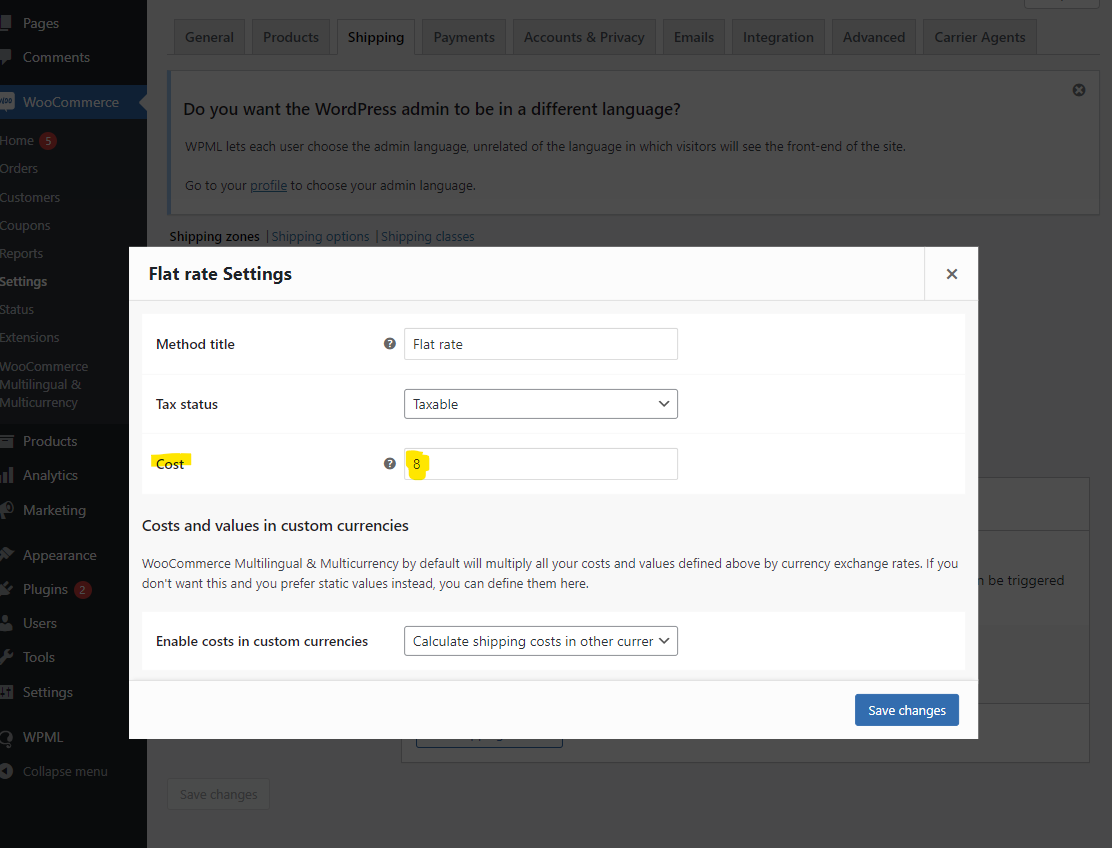
Task: Open Shipping zones sub-section
Action: click(214, 236)
